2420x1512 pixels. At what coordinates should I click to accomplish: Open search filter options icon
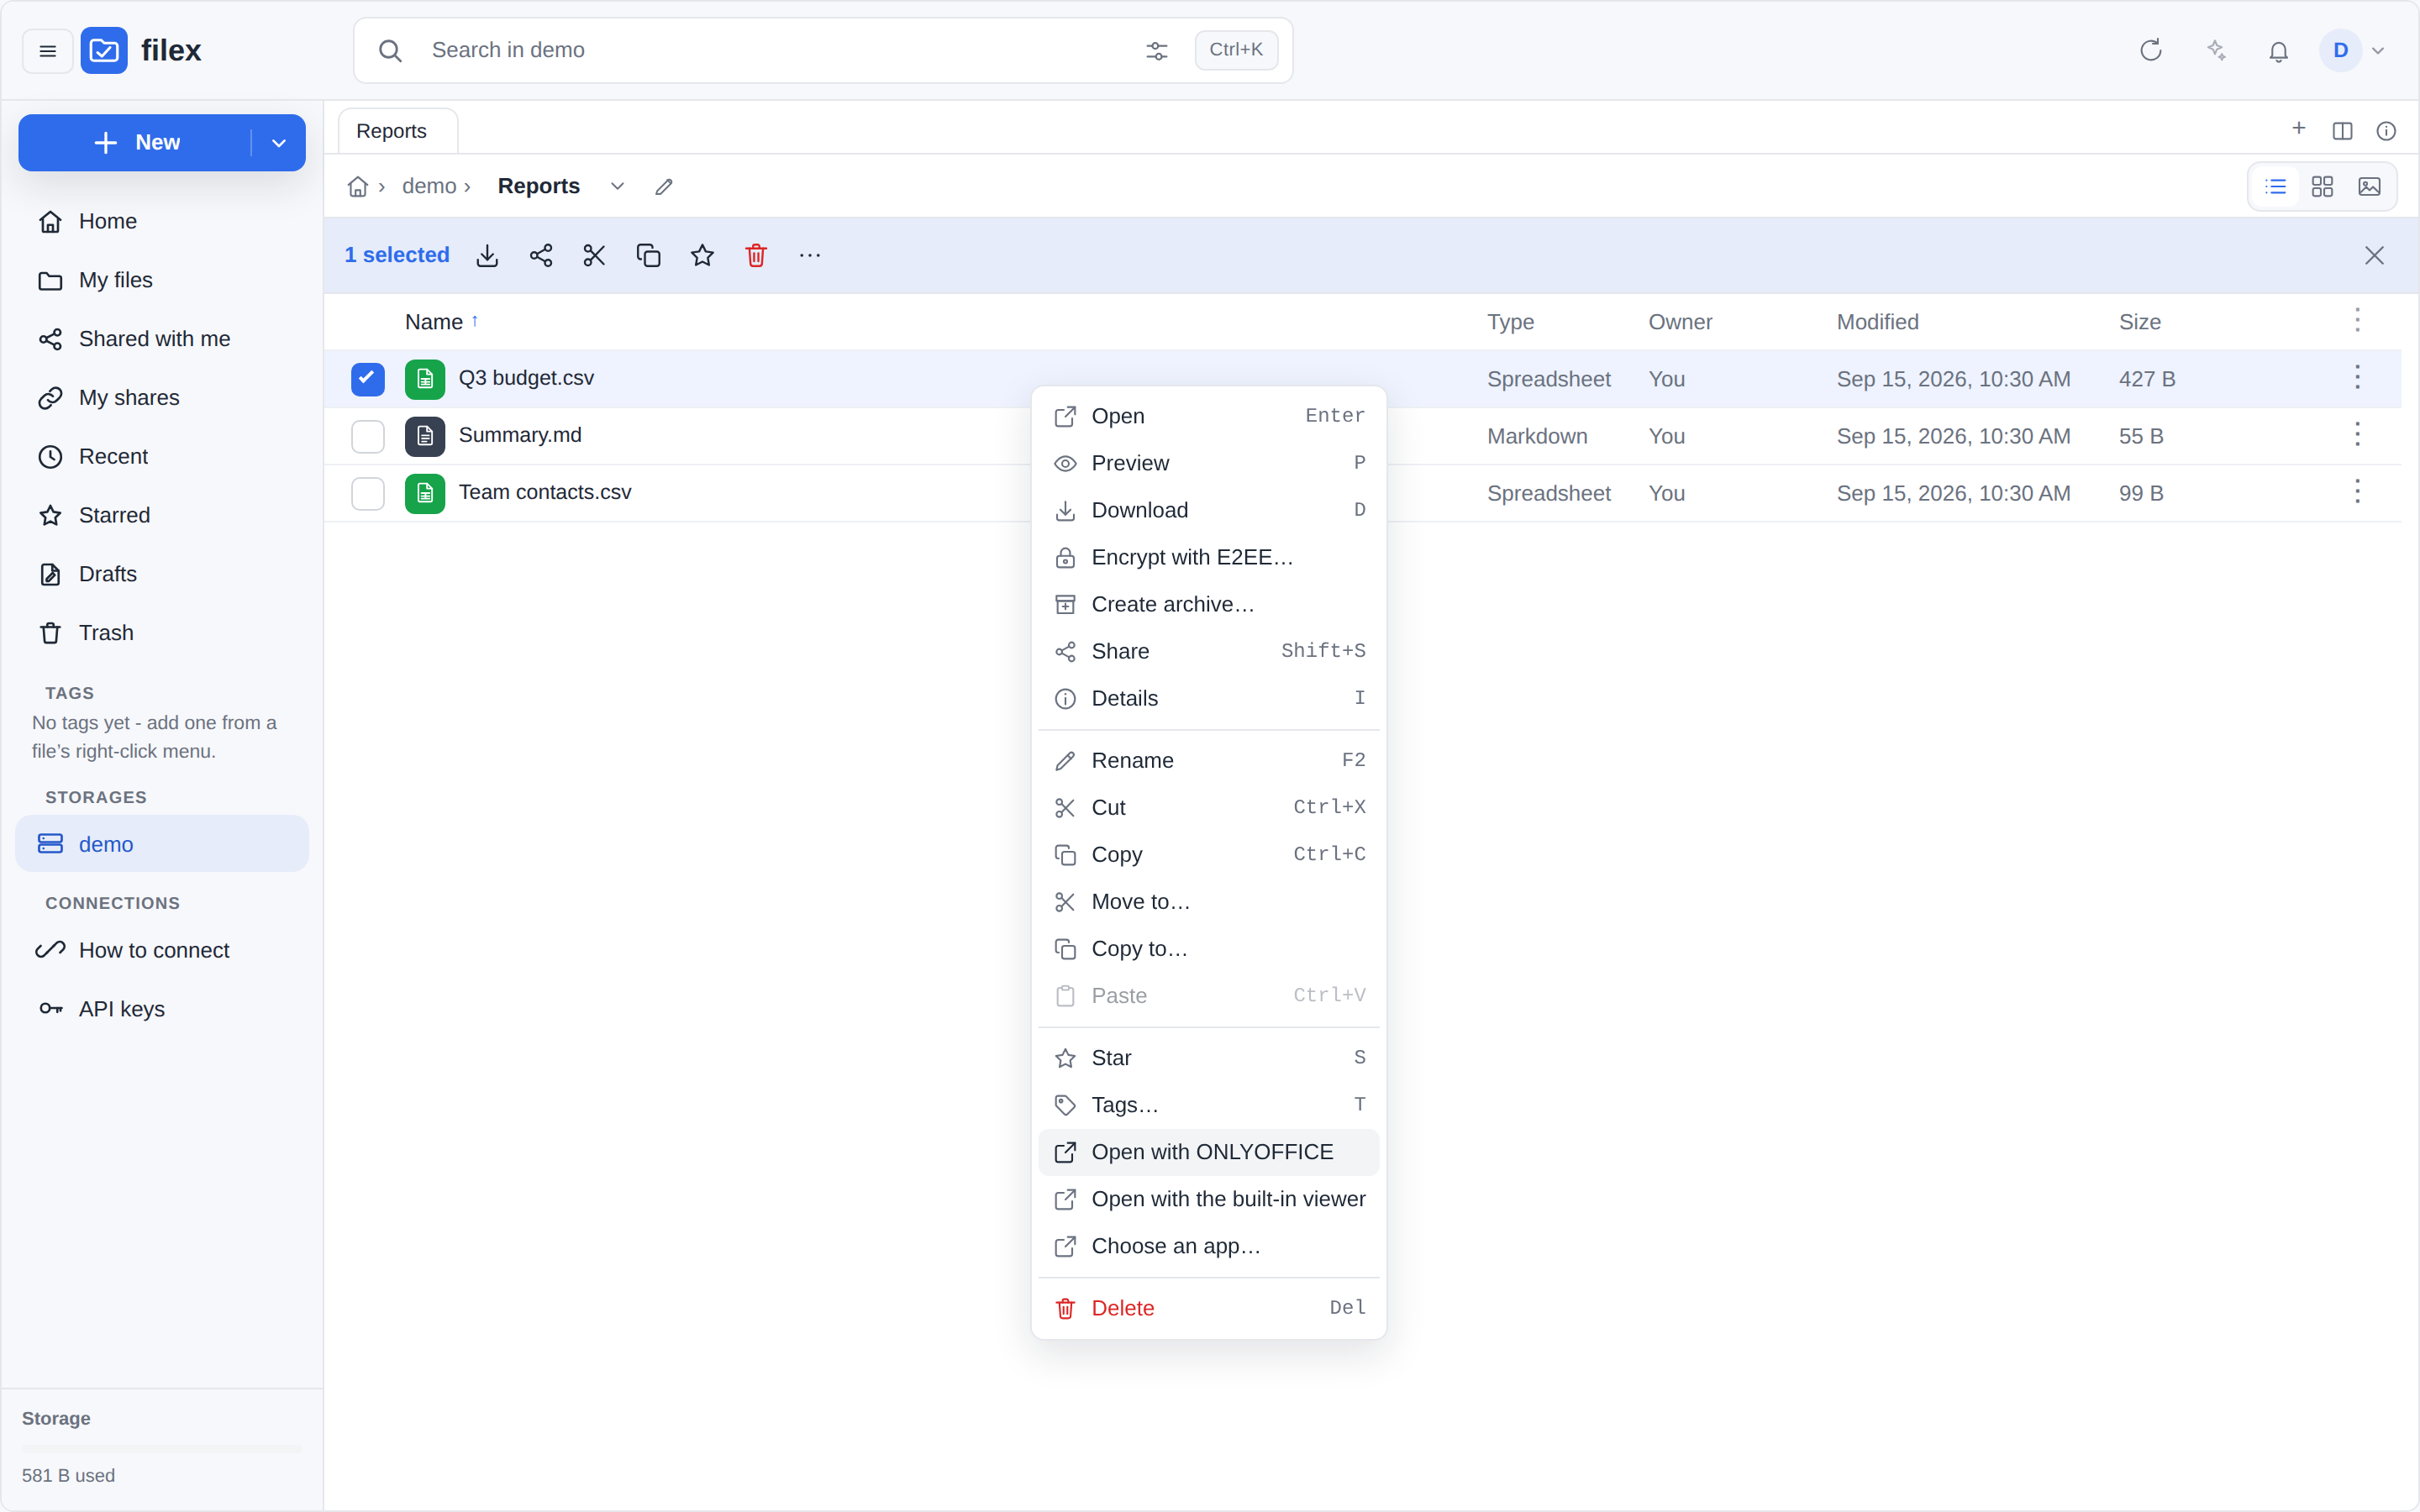[1157, 51]
